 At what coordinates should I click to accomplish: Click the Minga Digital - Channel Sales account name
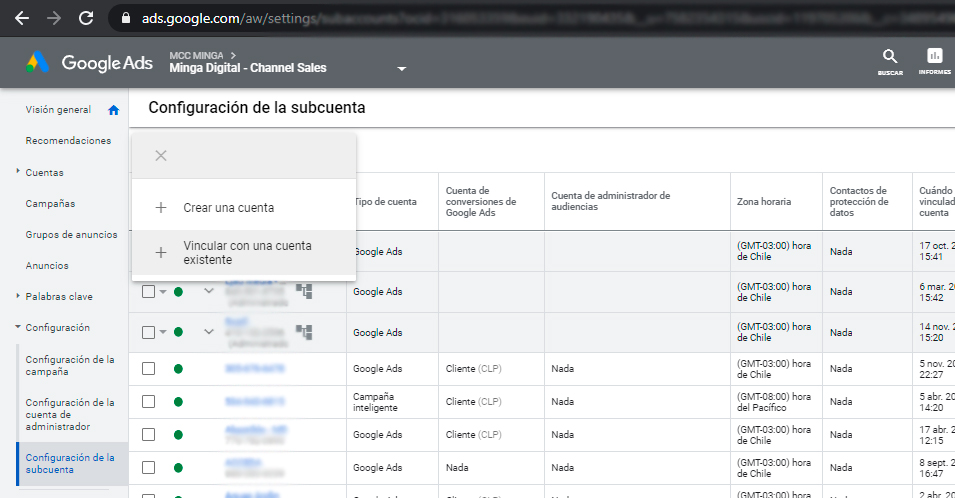tap(248, 68)
